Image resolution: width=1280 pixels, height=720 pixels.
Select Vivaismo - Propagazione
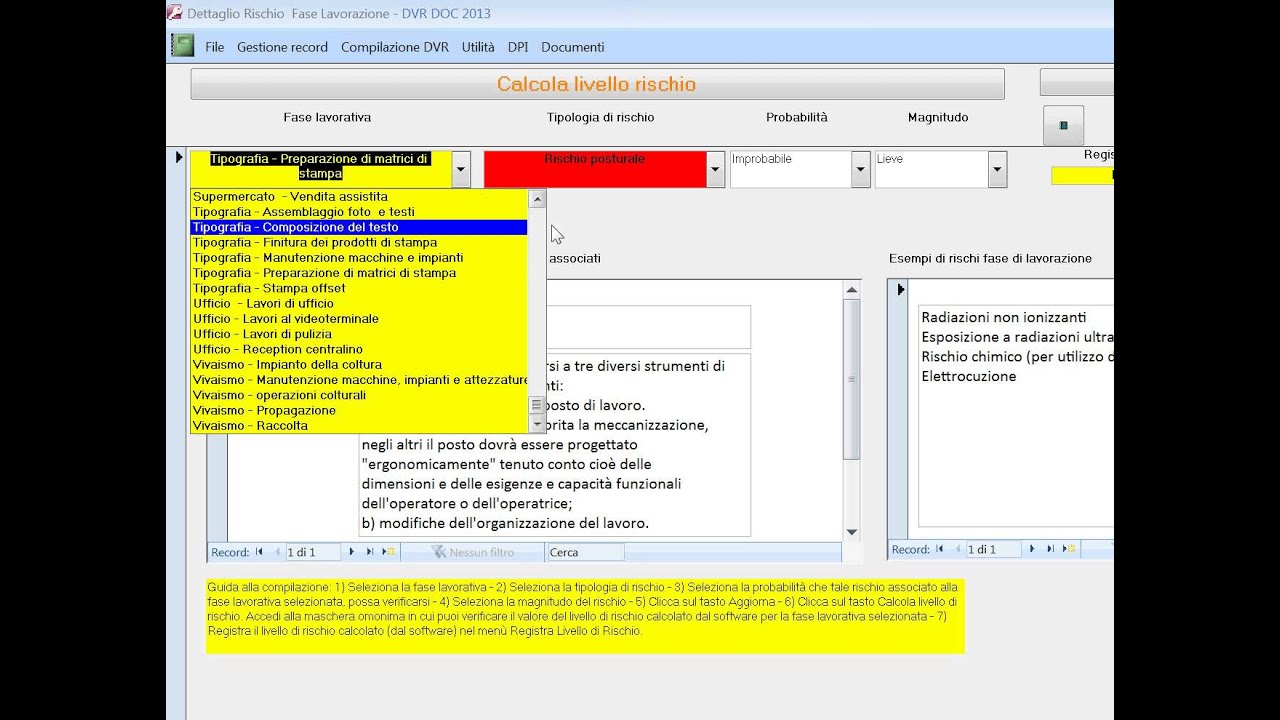pyautogui.click(x=359, y=410)
